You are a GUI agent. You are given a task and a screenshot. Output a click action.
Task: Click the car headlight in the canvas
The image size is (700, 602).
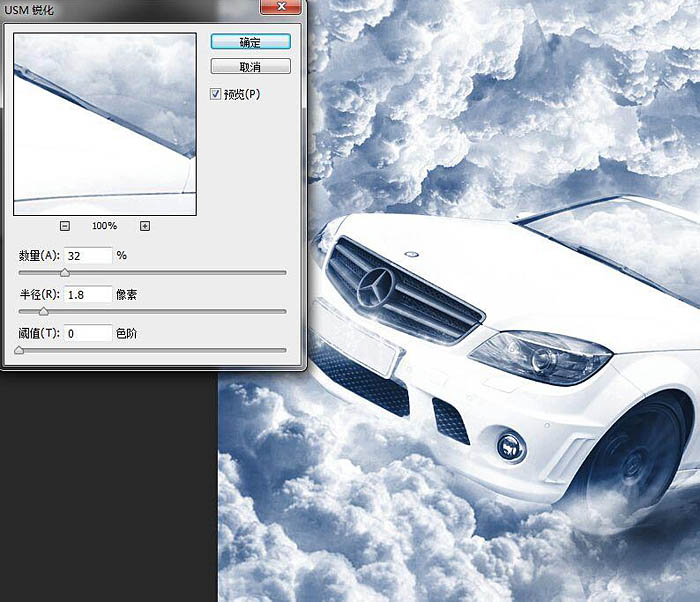(541, 357)
